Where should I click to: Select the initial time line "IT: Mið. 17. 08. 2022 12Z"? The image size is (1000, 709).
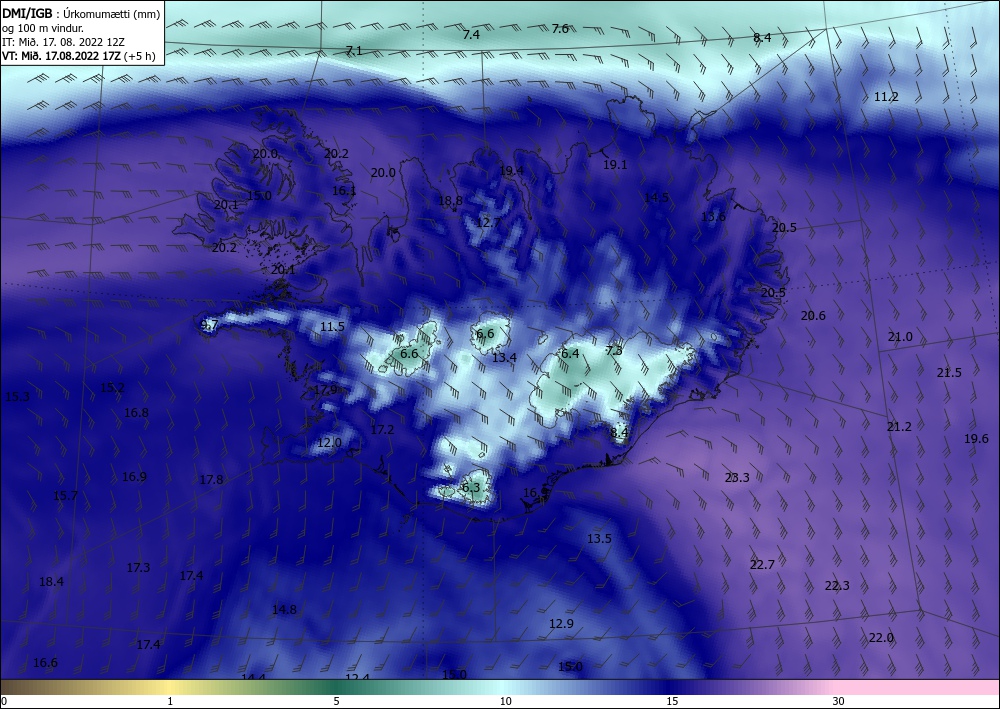(62, 42)
